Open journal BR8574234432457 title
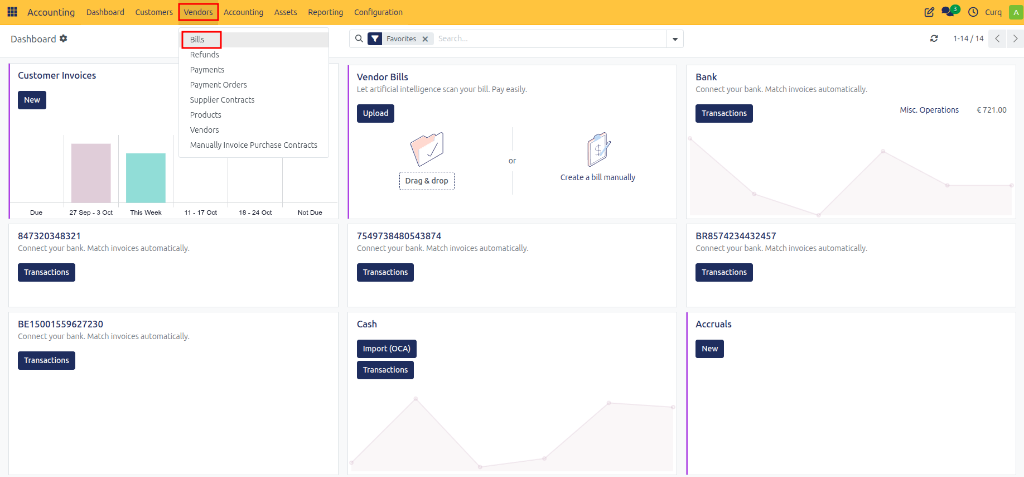The image size is (1024, 477). point(736,236)
